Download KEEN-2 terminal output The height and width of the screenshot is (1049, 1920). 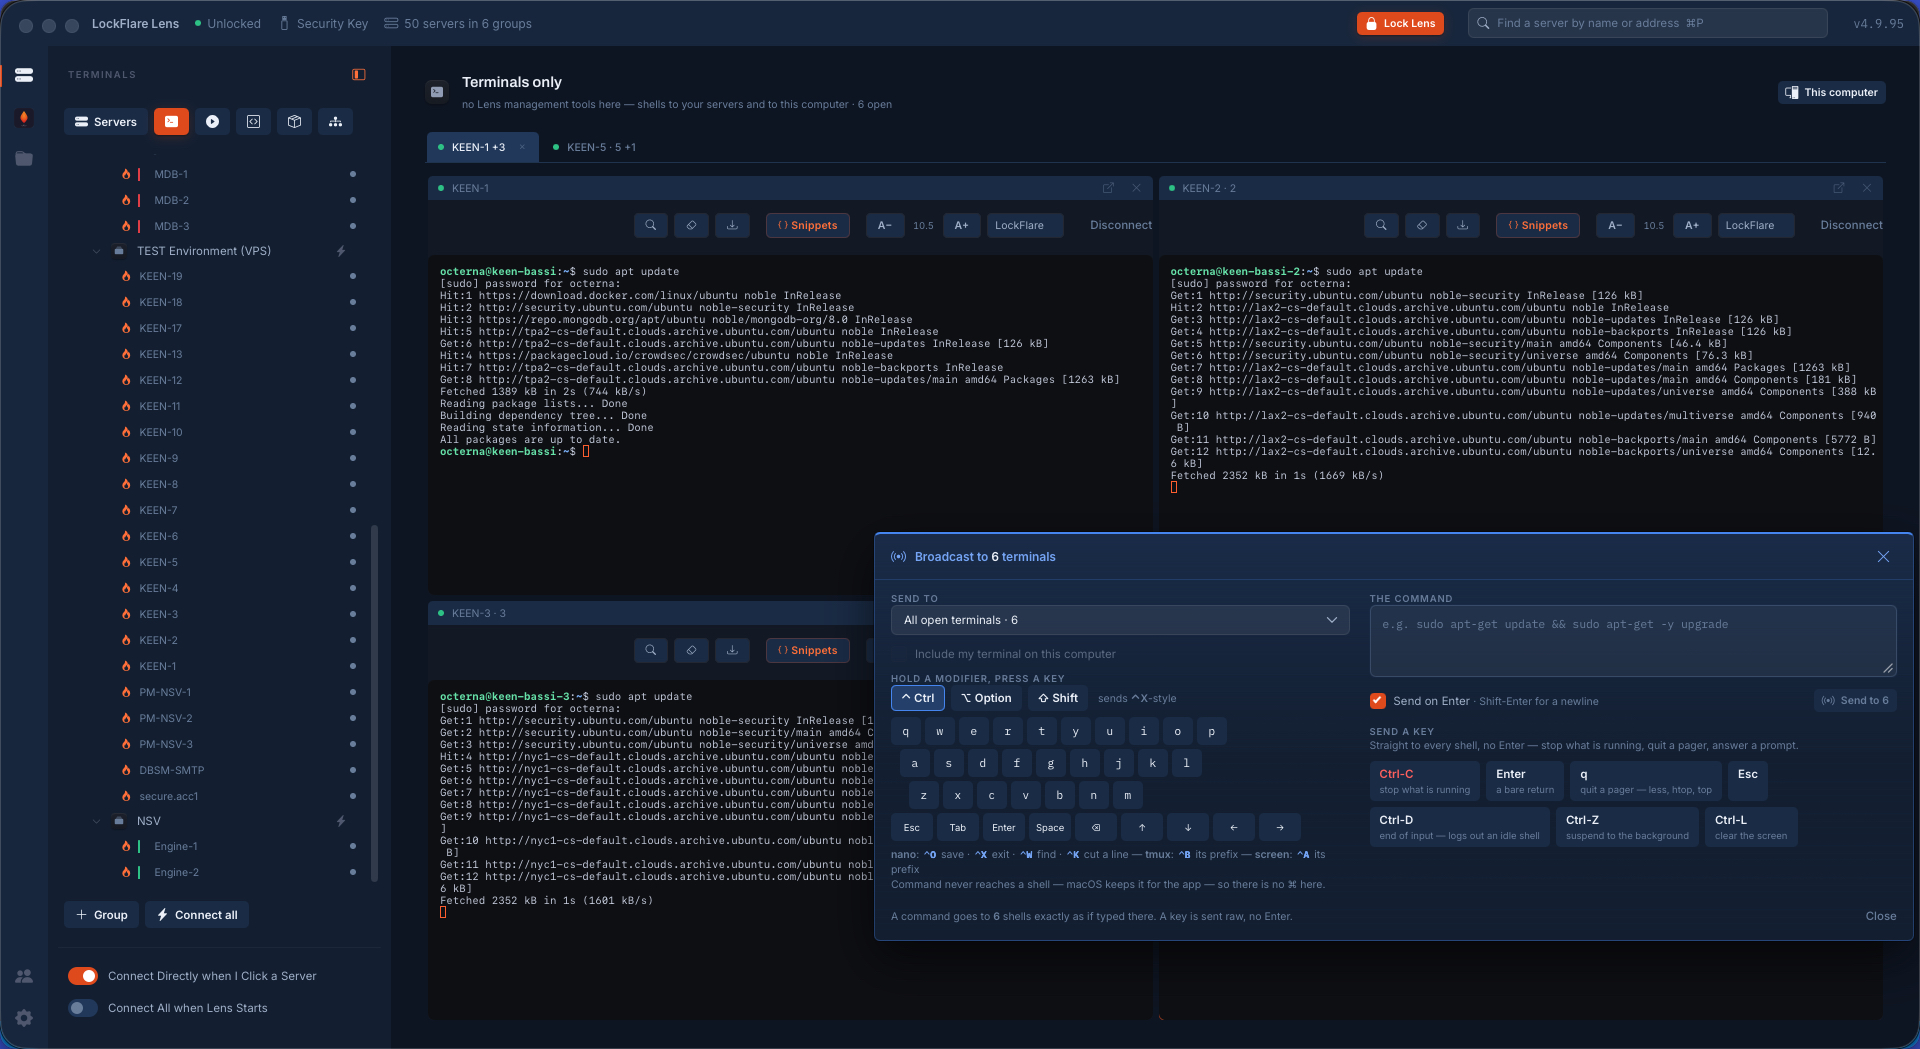click(x=1463, y=226)
